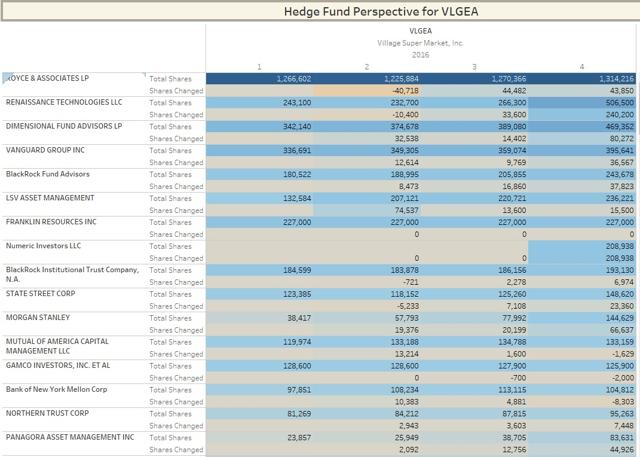The image size is (640, 457).
Task: Select DIMENSIONAL FUND ADVISORS LP row label
Action: click(64, 126)
